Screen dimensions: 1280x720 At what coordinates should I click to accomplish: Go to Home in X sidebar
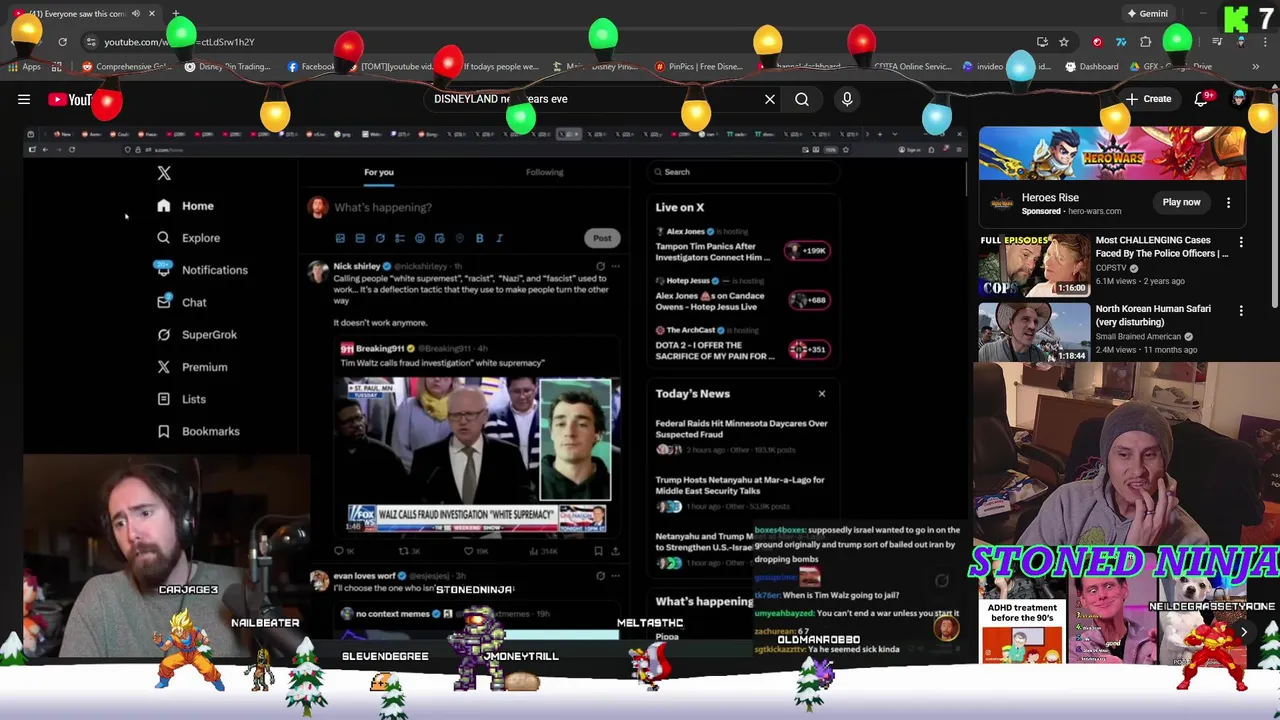click(185, 206)
